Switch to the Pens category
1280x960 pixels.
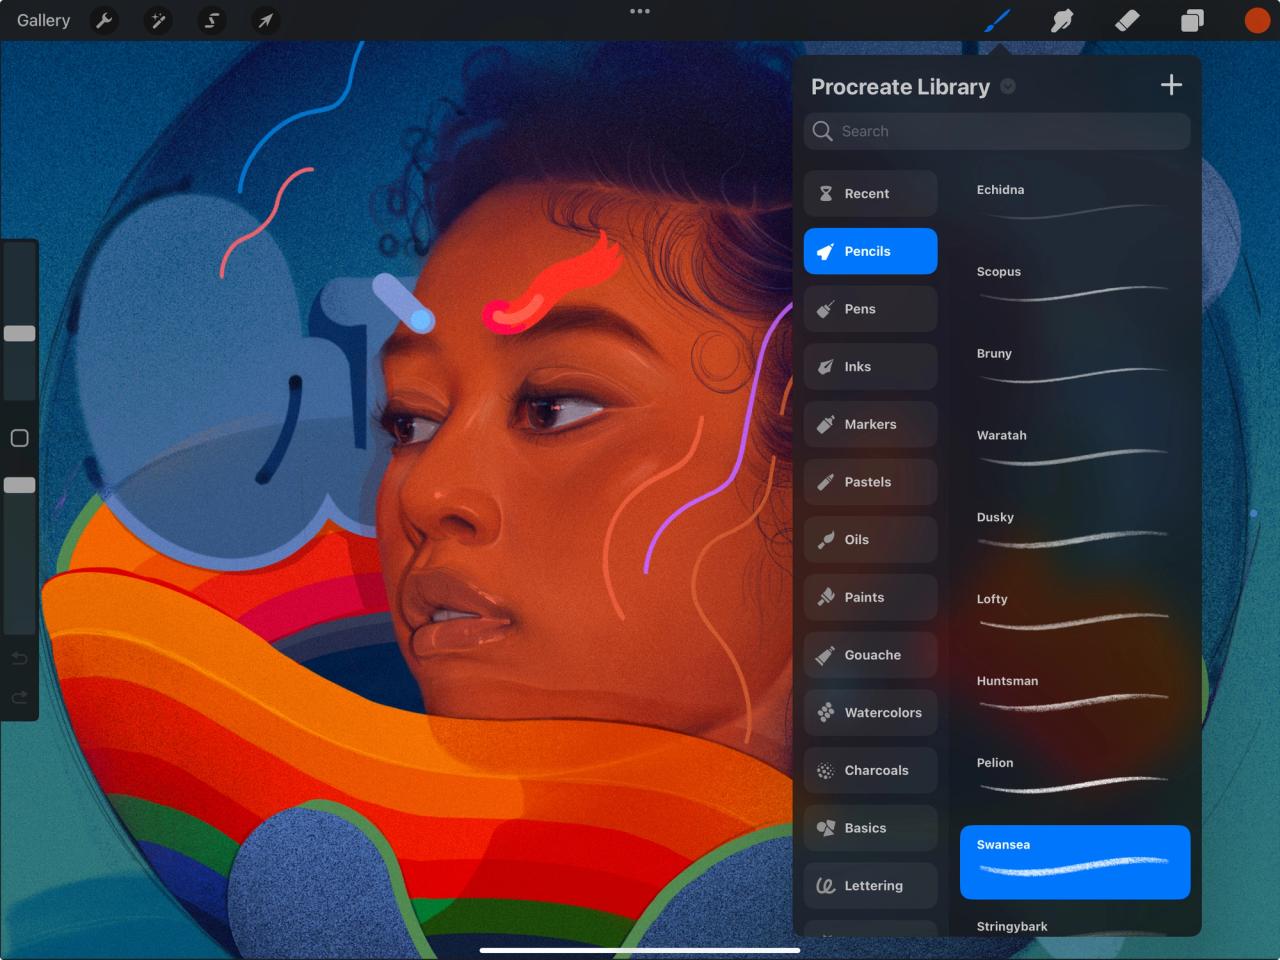point(870,309)
